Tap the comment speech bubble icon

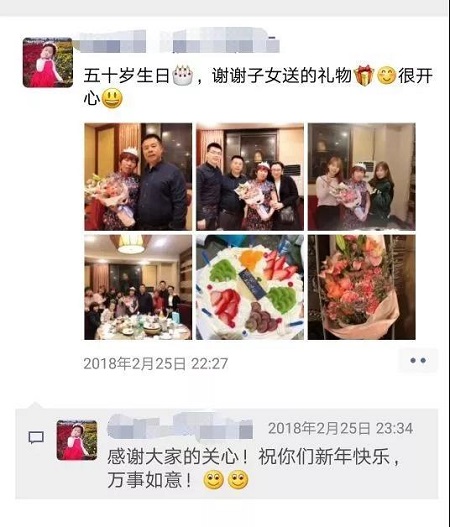click(x=36, y=438)
